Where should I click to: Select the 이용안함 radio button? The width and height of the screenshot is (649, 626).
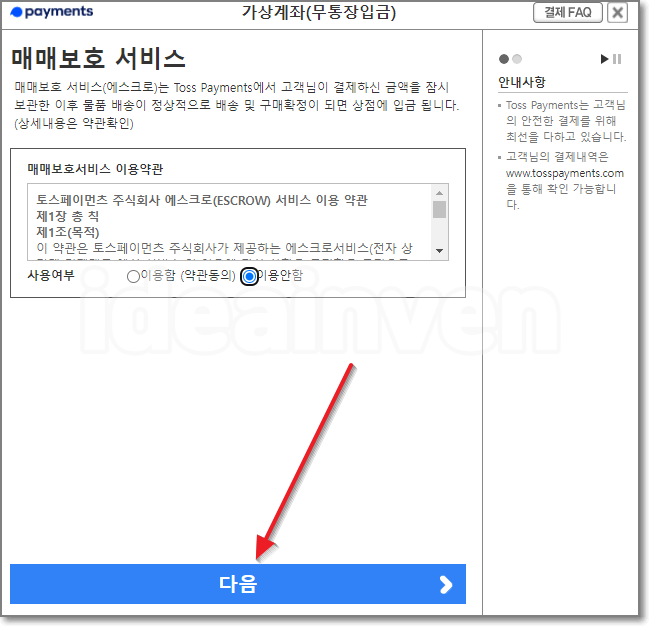[x=249, y=276]
